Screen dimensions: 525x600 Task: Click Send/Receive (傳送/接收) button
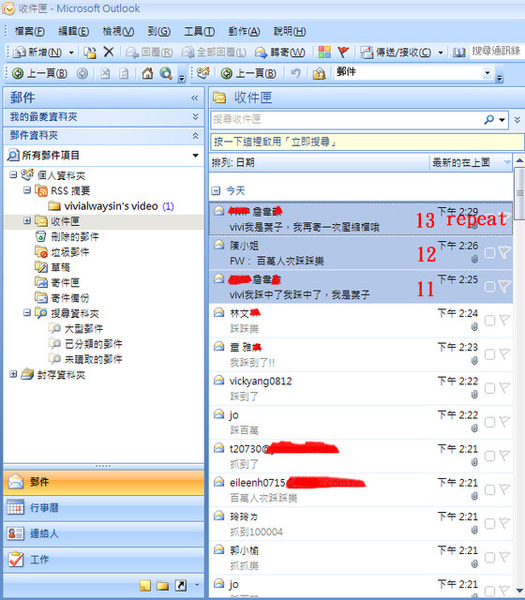[x=396, y=52]
